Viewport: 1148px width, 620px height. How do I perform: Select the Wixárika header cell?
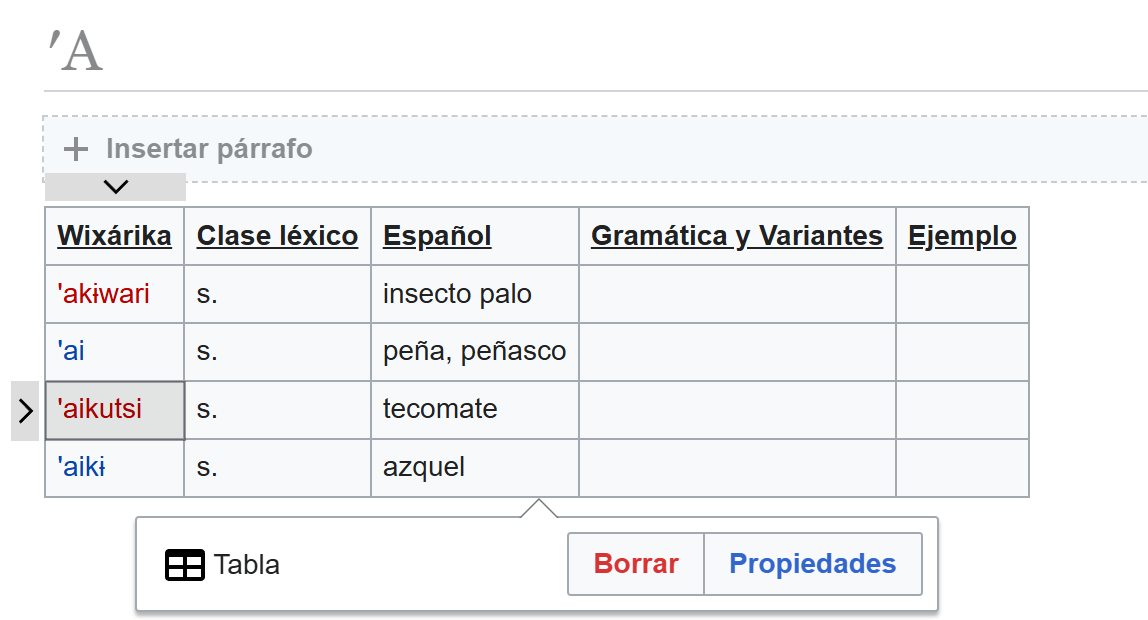(x=114, y=236)
